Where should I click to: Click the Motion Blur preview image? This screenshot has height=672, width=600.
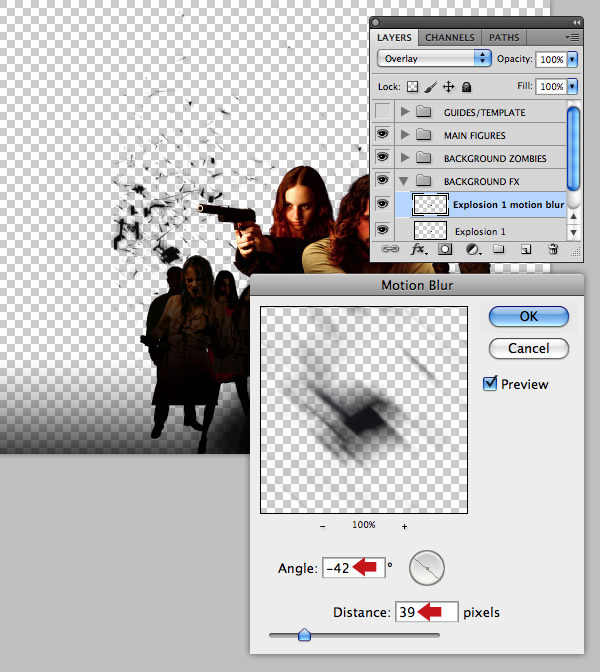[364, 410]
